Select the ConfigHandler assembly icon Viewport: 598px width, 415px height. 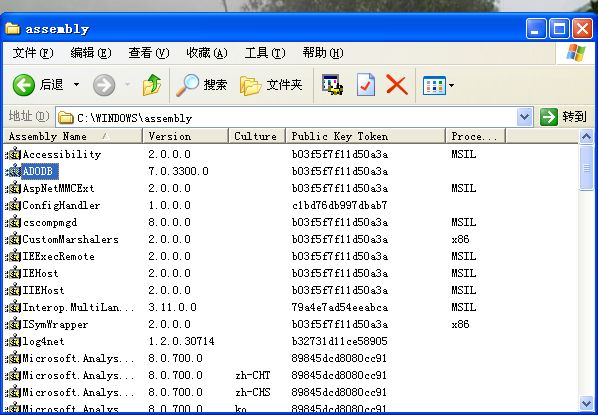tap(13, 205)
